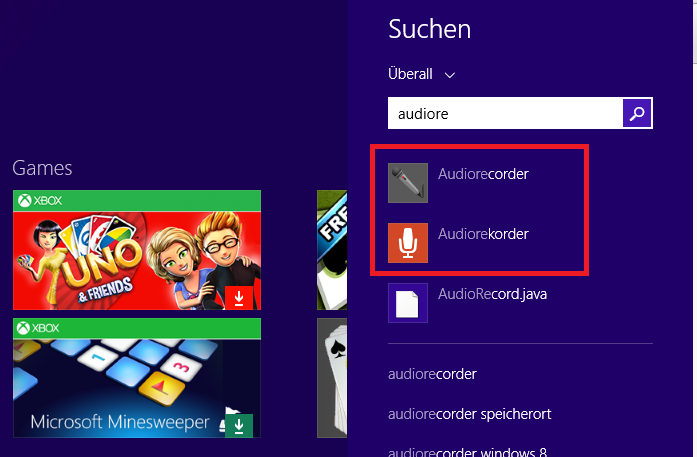Select the Audiorecorder search result label
This screenshot has height=457, width=697.
483,174
